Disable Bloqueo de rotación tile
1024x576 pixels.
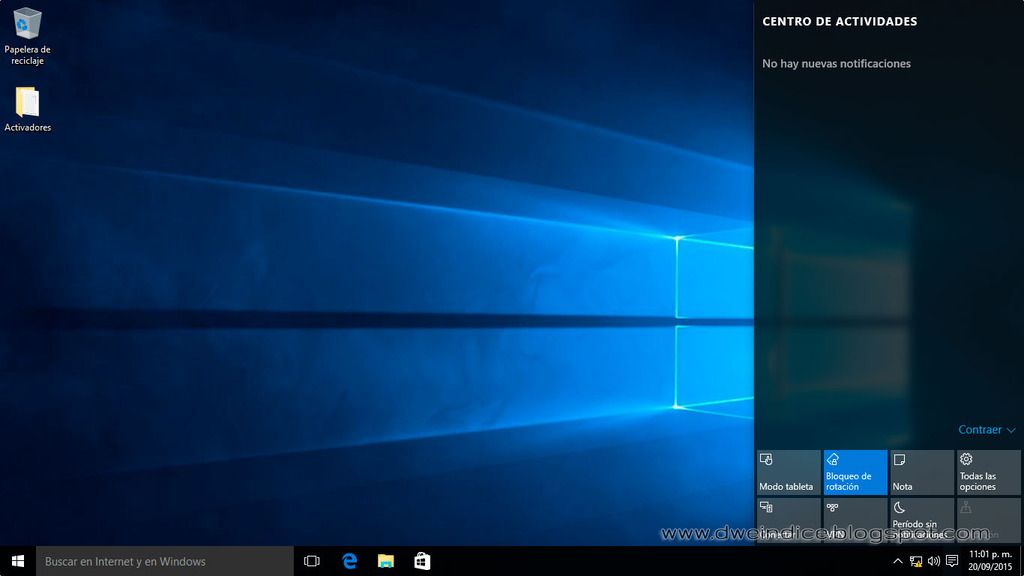[x=855, y=472]
